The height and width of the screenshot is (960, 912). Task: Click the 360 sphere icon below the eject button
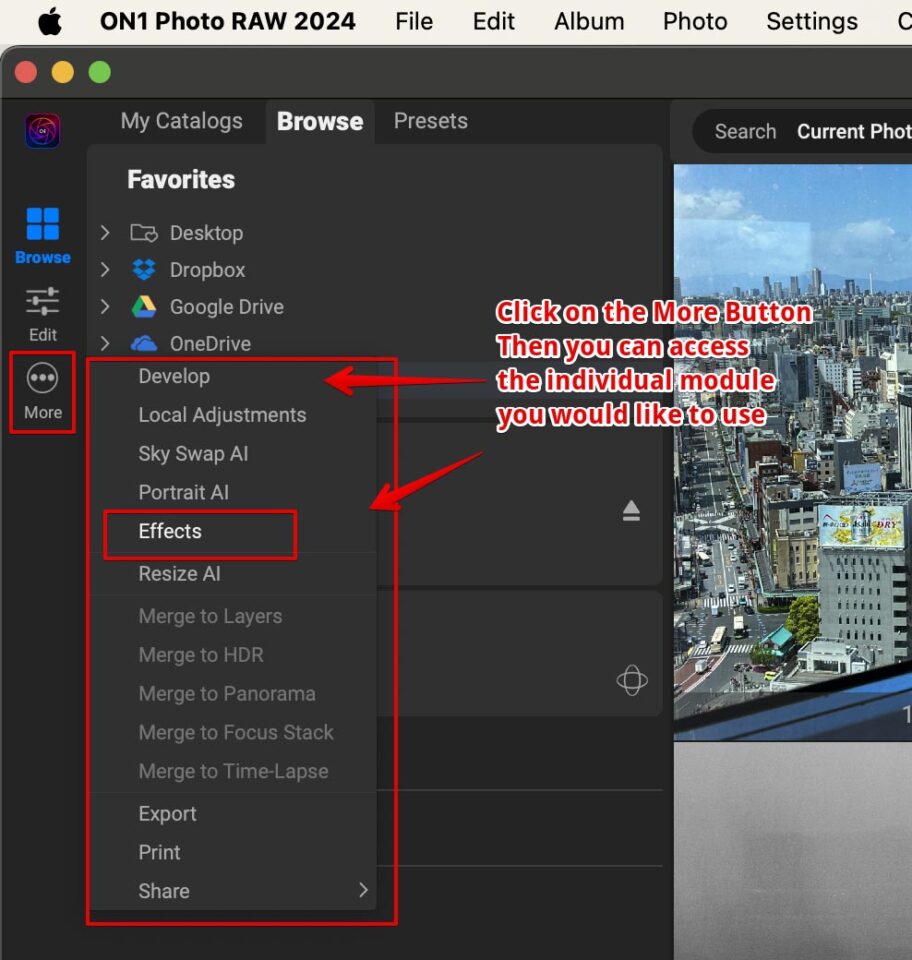click(631, 680)
